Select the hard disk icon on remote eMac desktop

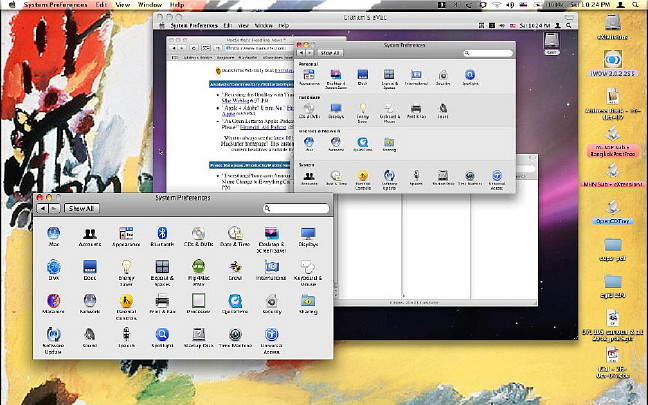(552, 44)
